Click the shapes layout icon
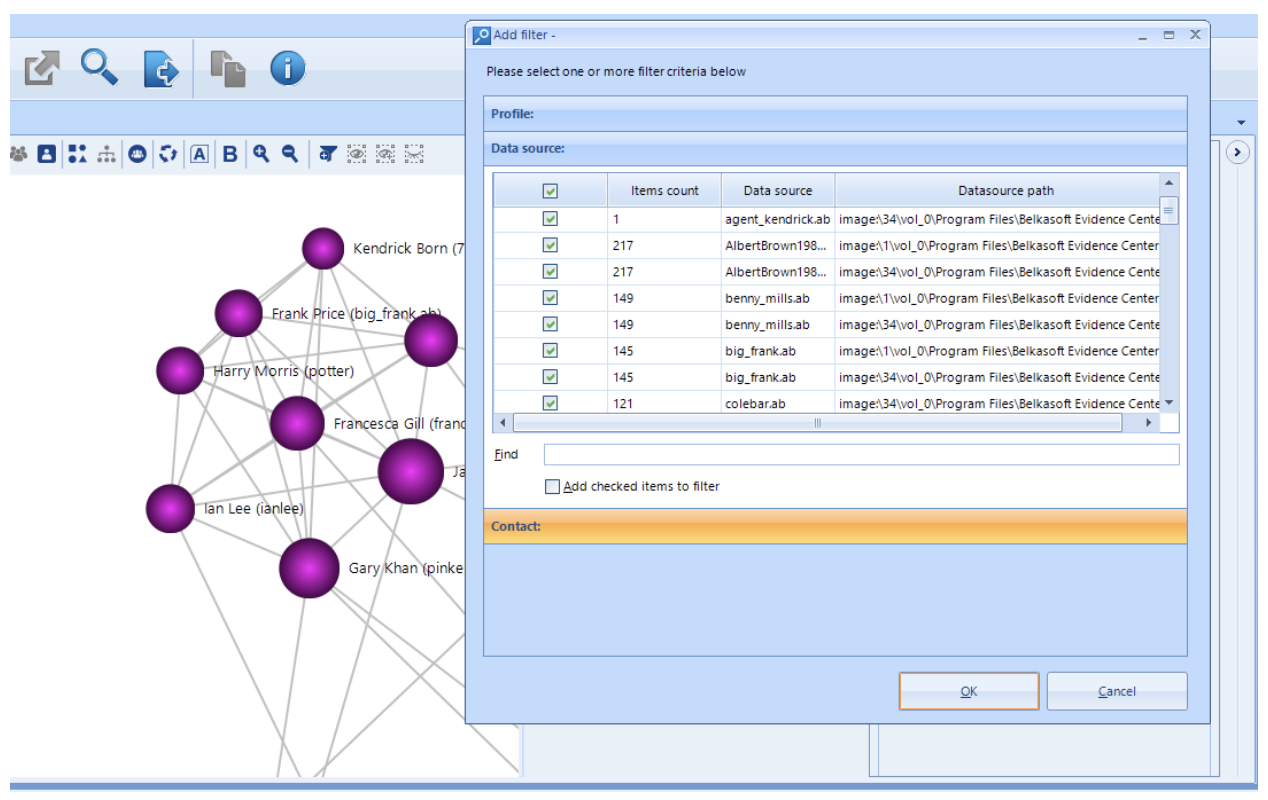This screenshot has height=800, width=1268. (x=77, y=154)
